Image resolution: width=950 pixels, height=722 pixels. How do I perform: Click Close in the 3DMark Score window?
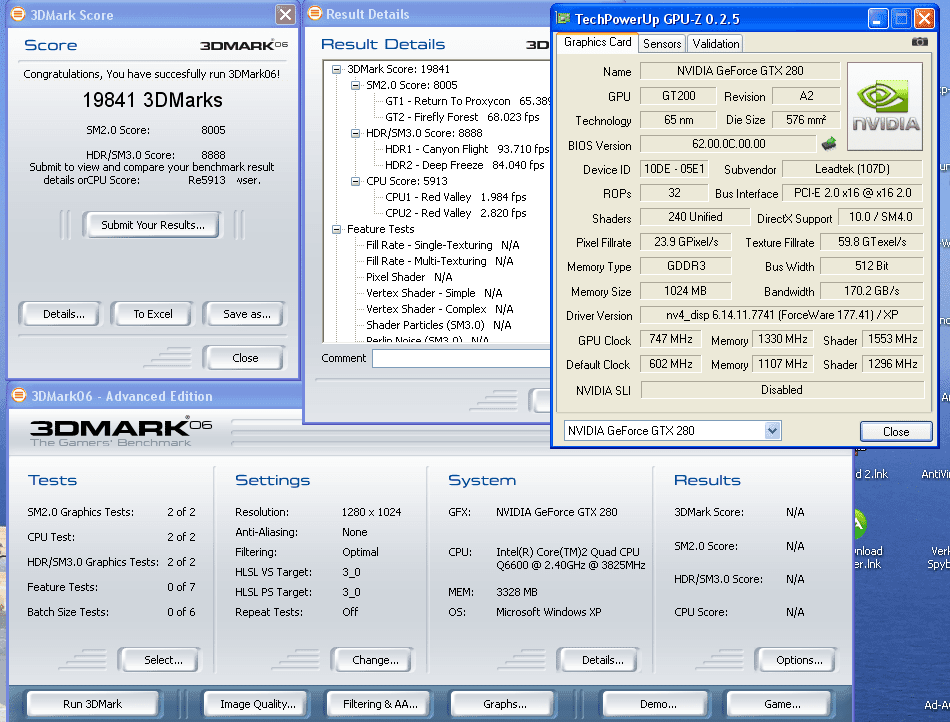coord(245,358)
